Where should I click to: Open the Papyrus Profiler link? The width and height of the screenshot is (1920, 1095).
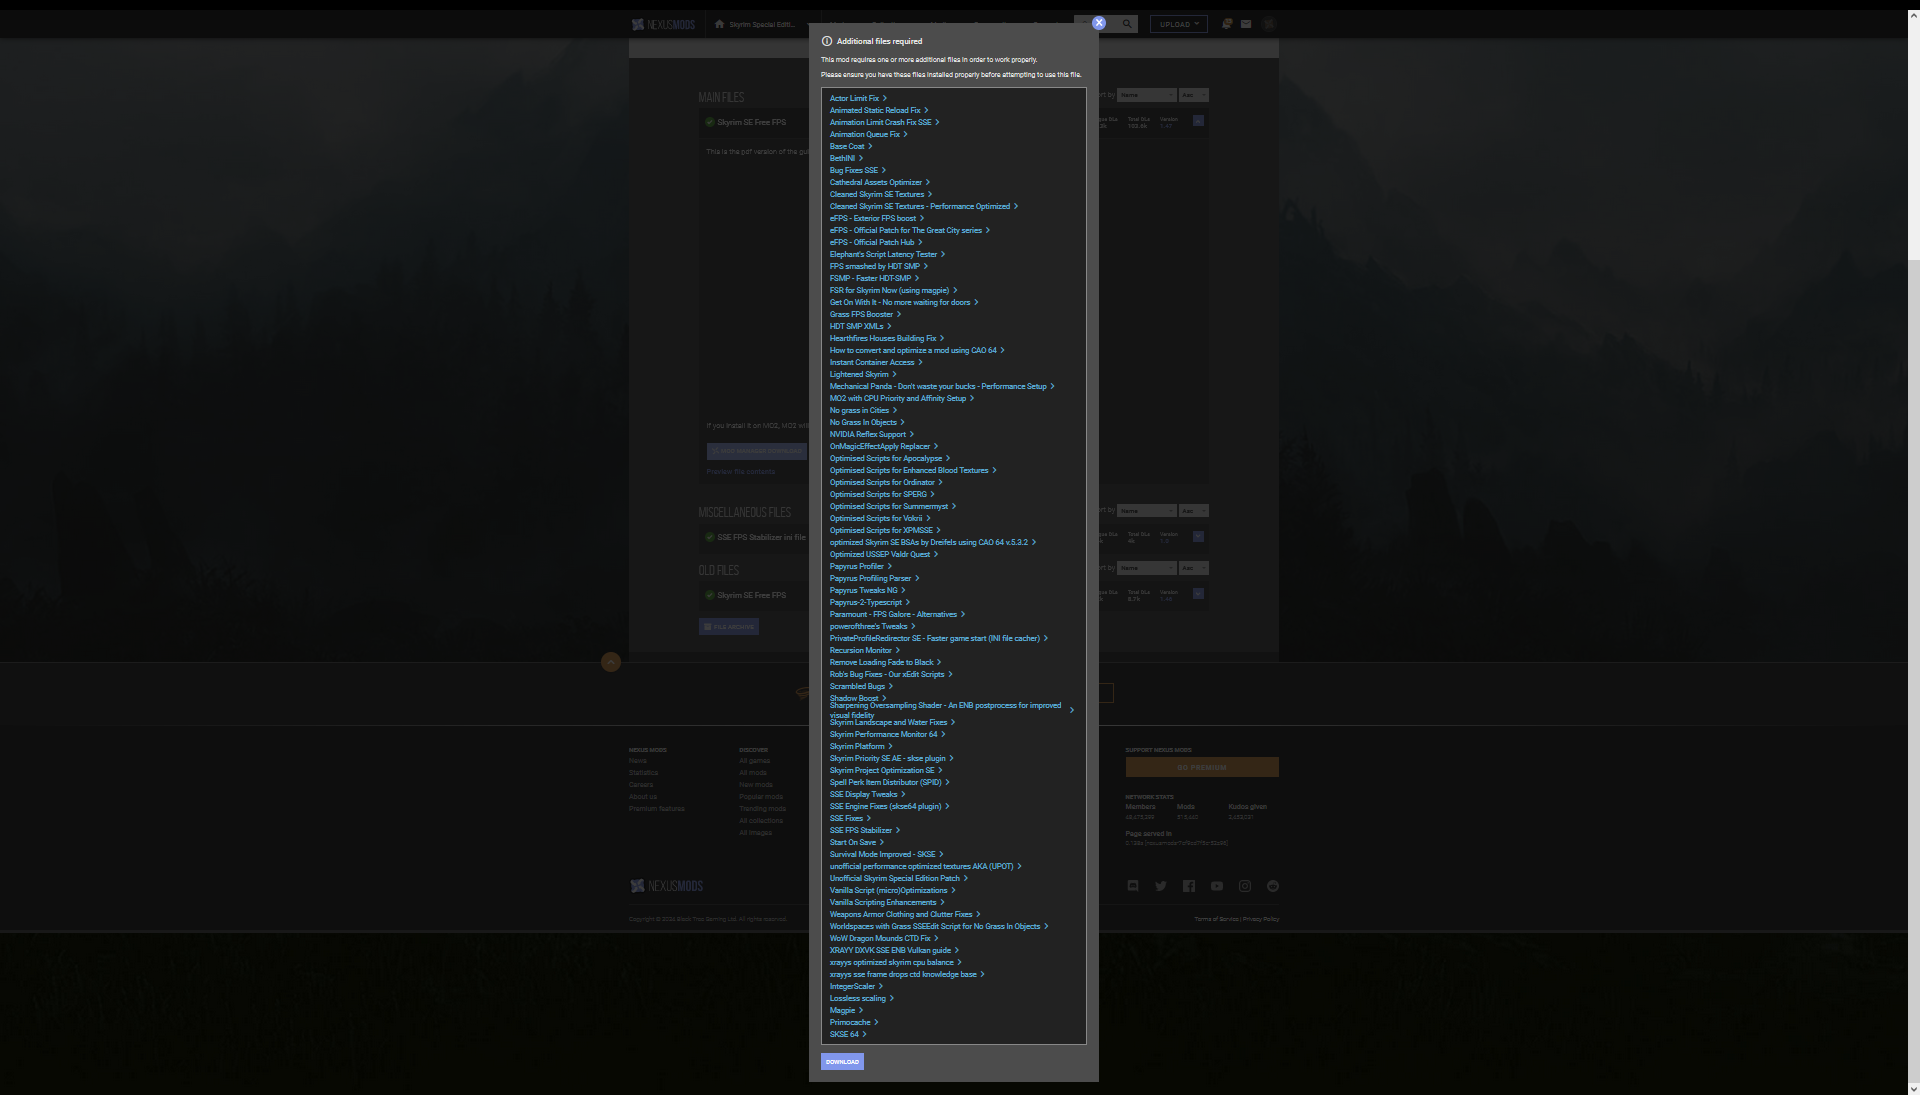[856, 566]
